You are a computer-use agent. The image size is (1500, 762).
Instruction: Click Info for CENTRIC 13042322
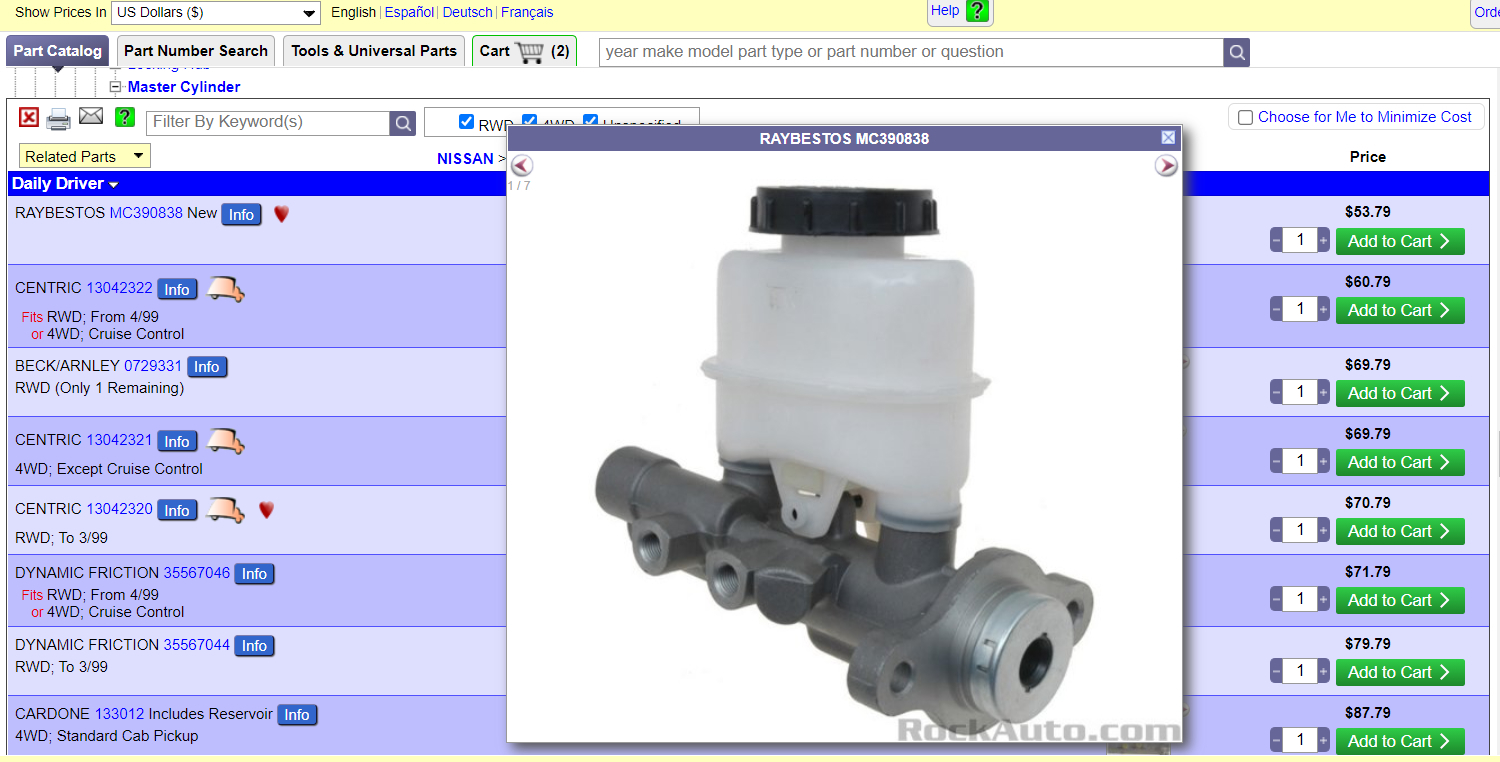(x=177, y=290)
